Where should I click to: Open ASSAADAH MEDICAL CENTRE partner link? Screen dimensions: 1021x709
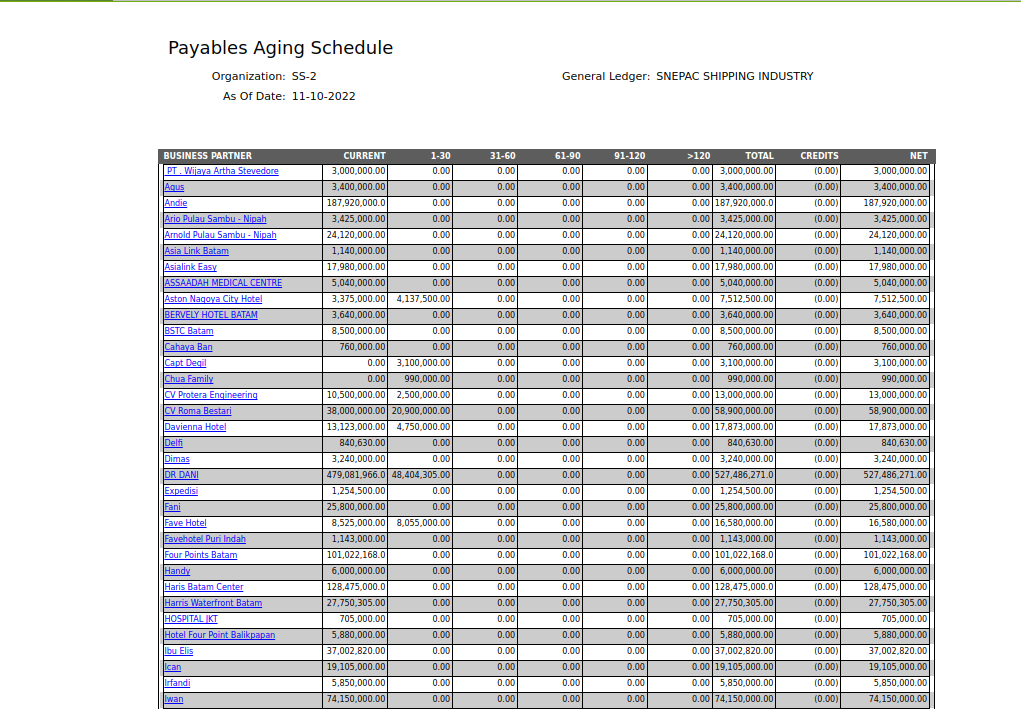point(223,283)
